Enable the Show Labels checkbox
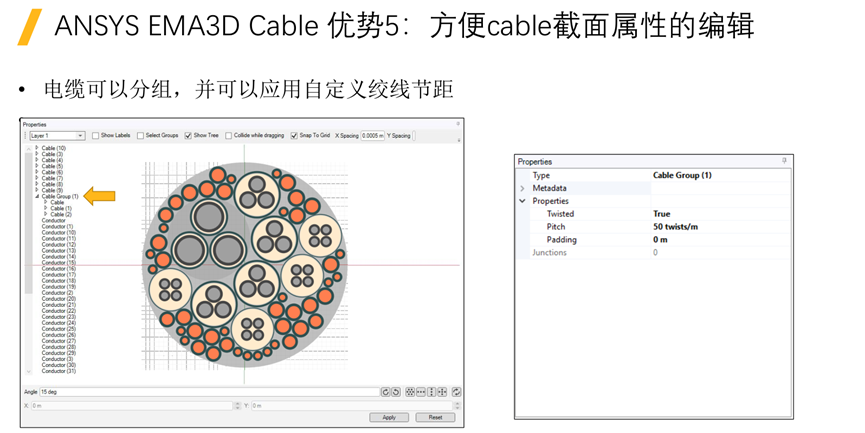865x433 pixels. [x=95, y=136]
